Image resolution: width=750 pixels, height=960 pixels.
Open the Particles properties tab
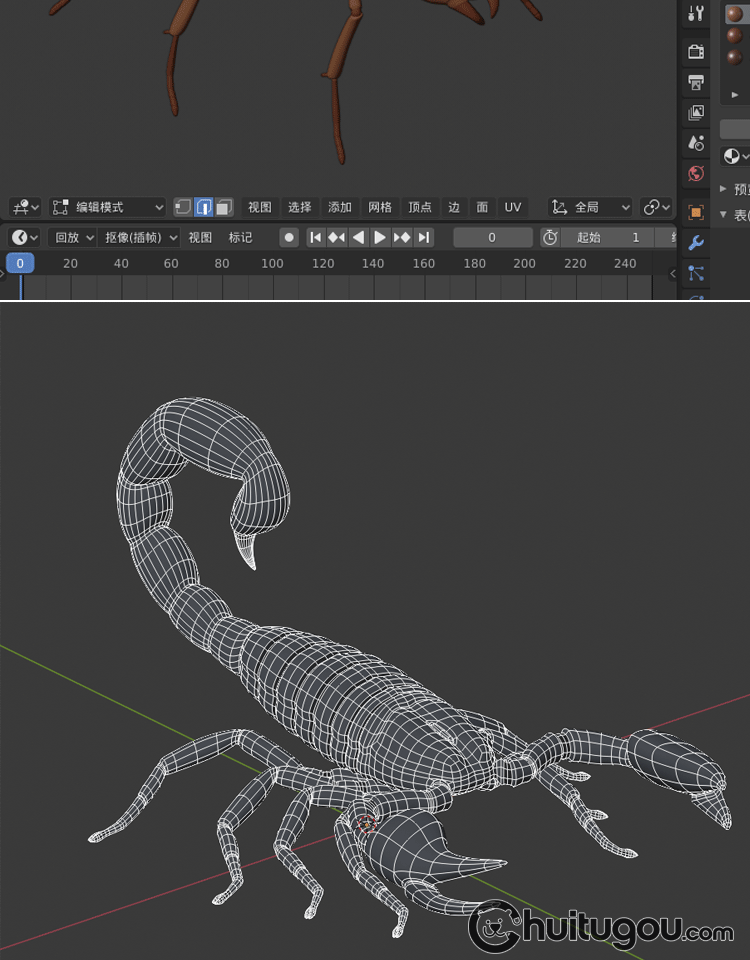pos(696,273)
